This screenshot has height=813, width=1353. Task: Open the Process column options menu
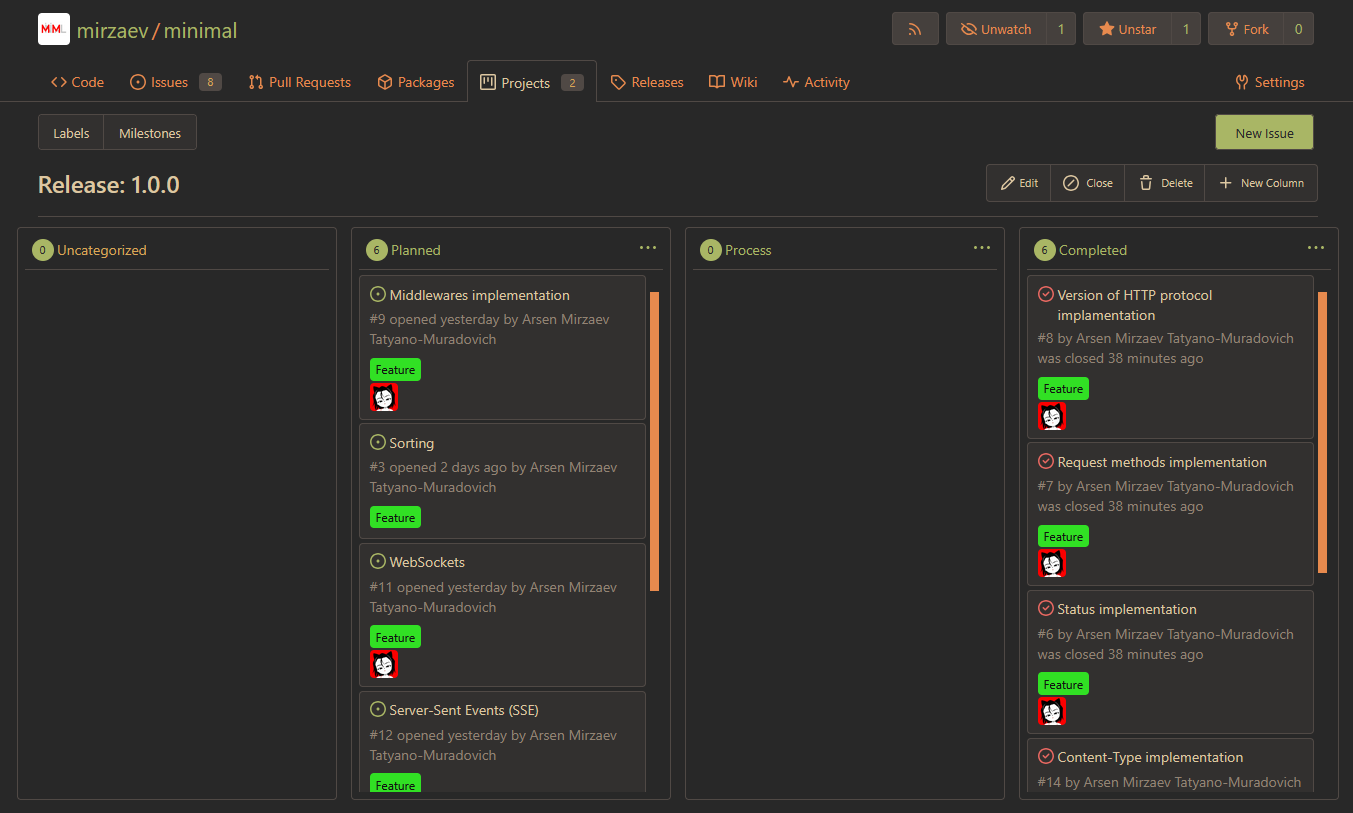(x=982, y=248)
